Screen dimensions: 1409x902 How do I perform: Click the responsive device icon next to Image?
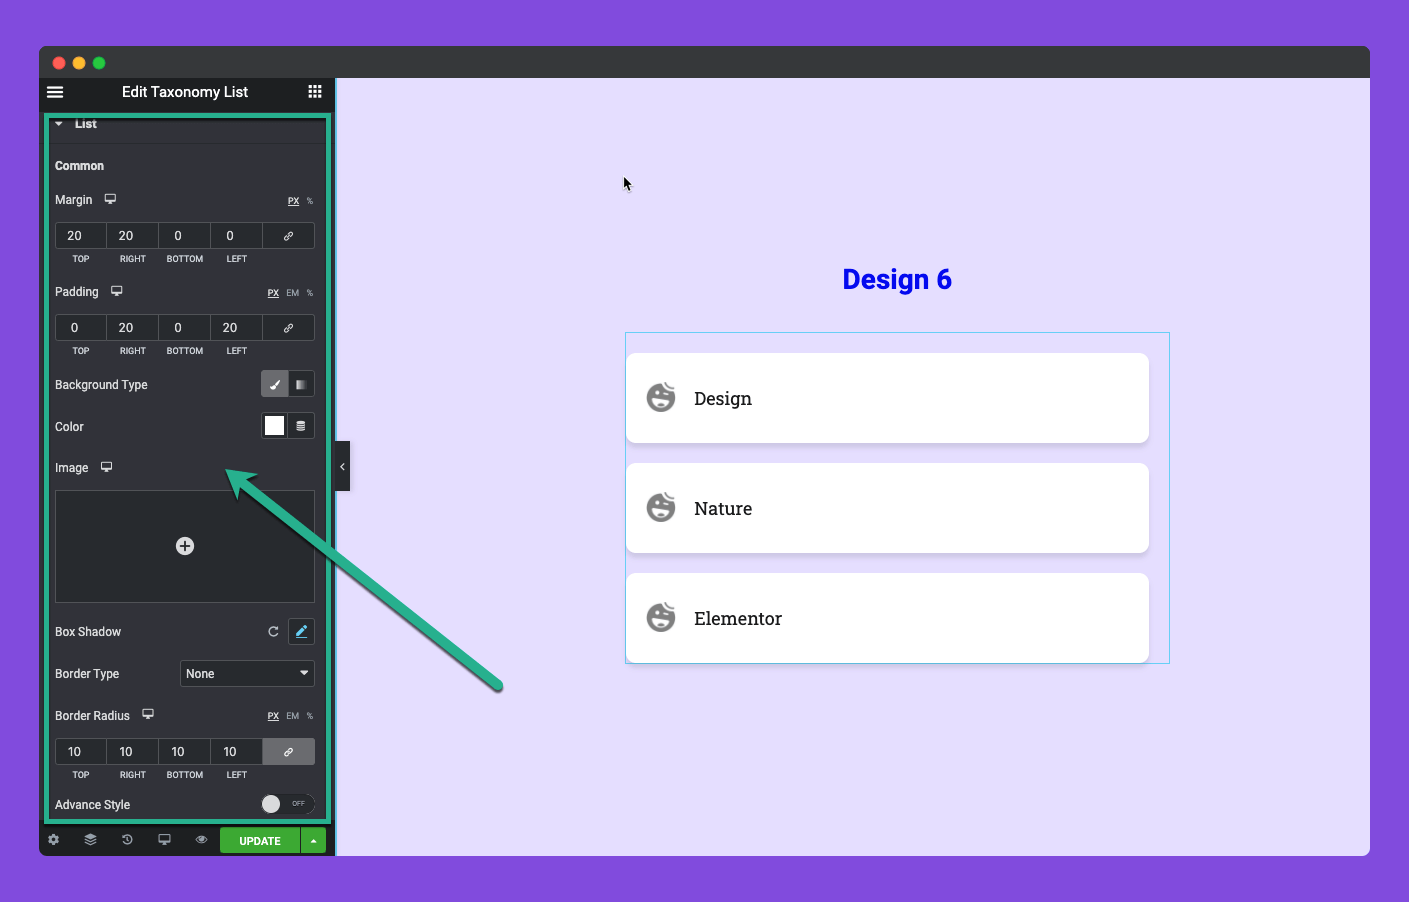point(106,467)
